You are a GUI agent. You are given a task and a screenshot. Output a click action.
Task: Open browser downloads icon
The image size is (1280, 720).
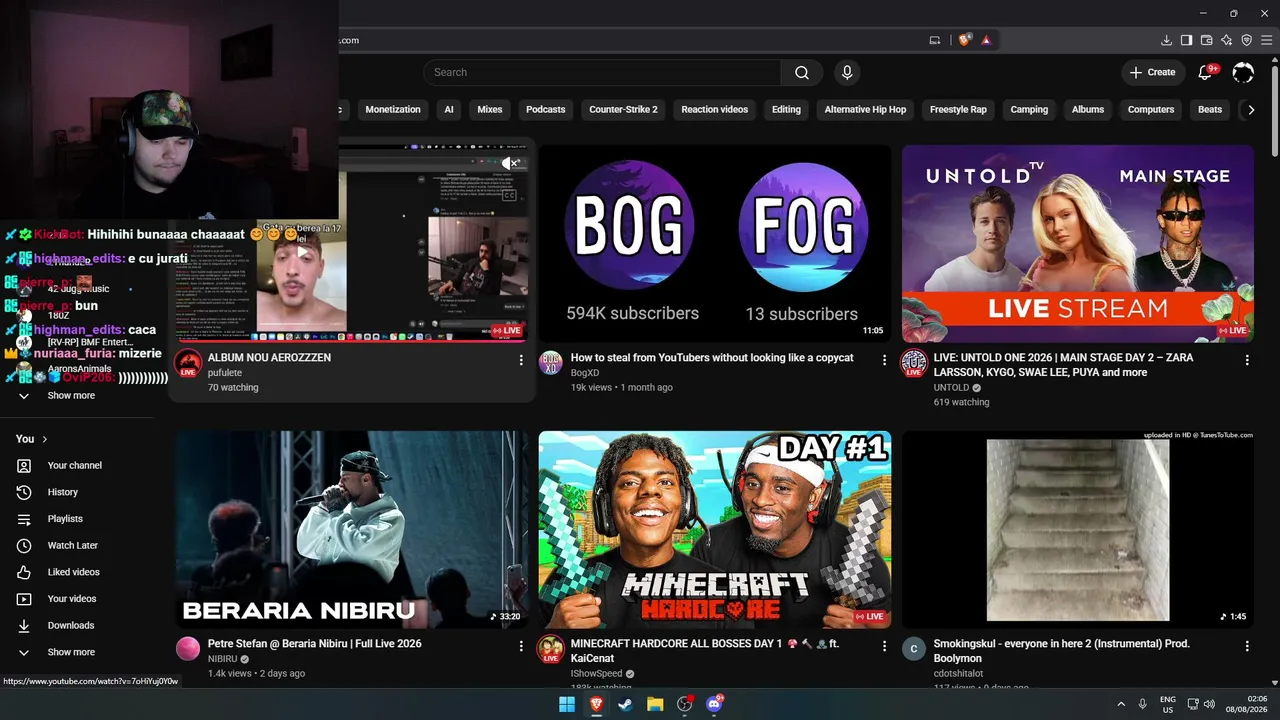tap(1166, 40)
